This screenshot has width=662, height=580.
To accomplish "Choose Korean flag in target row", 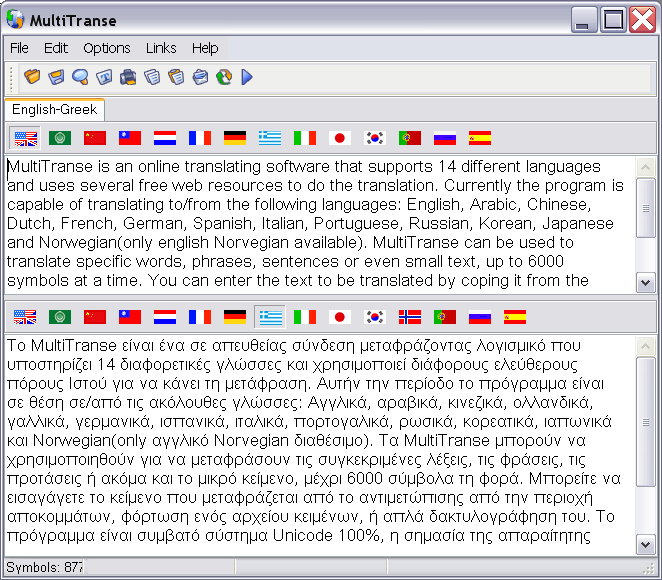I will [x=375, y=317].
